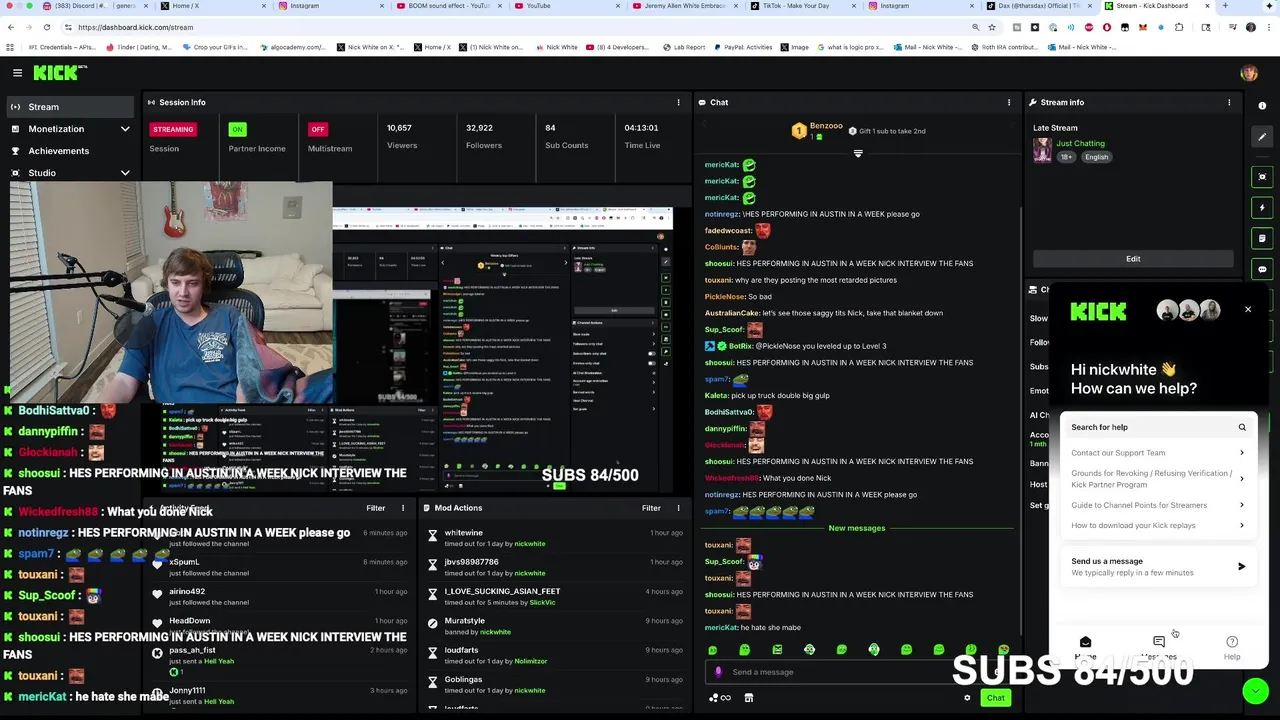Open the Mod Actions panel three-dot menu
This screenshot has width=1280, height=720.
click(678, 508)
